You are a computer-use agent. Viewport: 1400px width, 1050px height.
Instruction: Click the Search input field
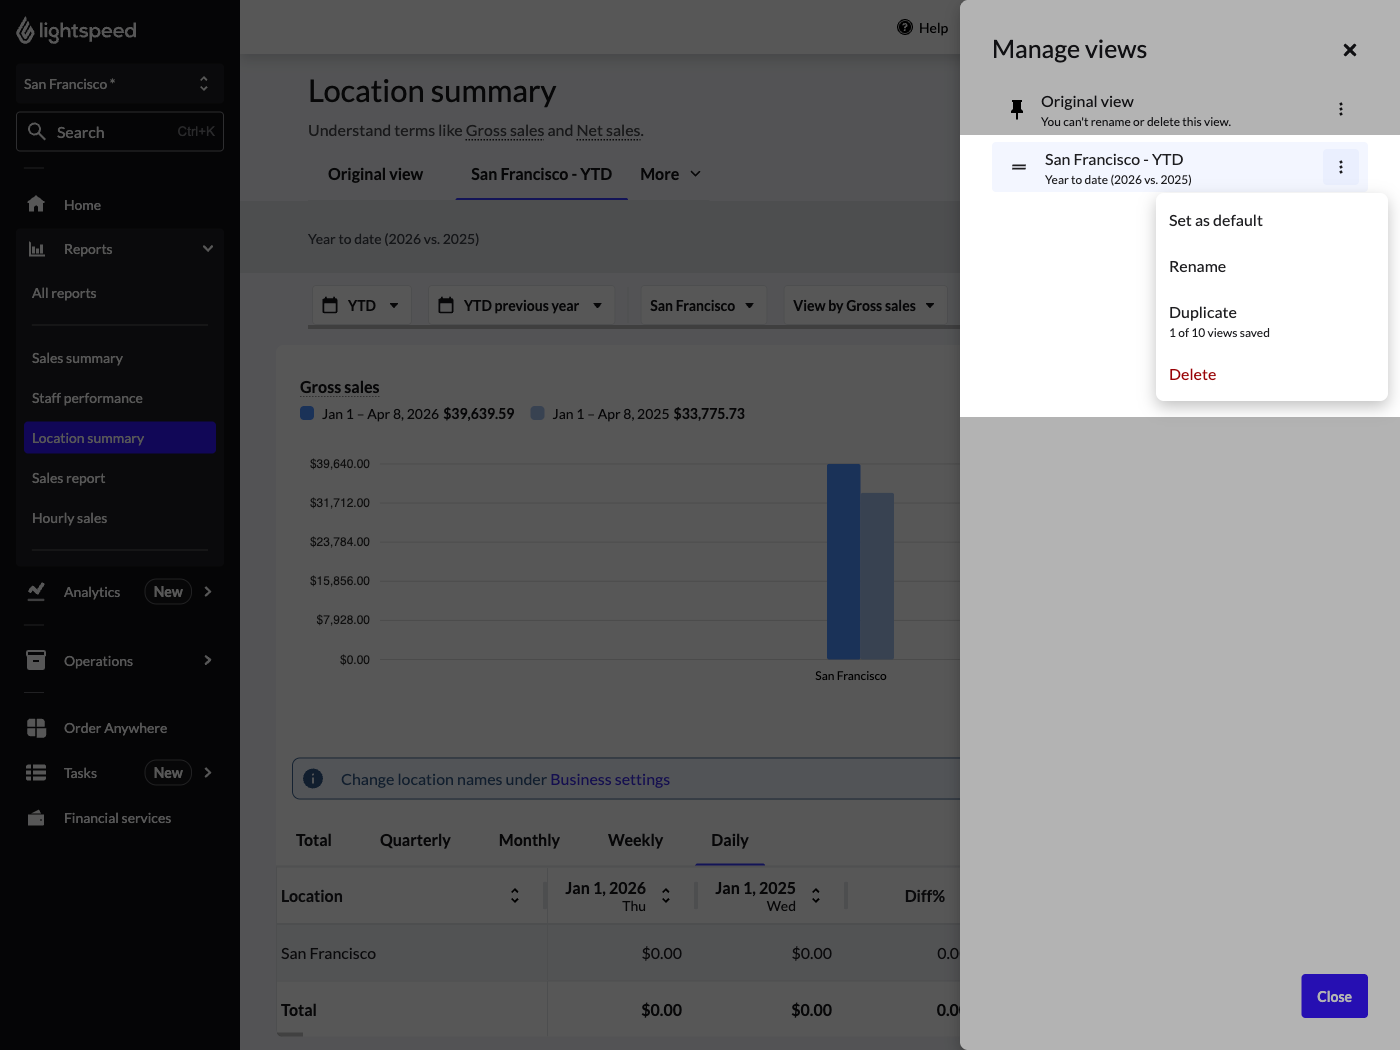point(120,131)
